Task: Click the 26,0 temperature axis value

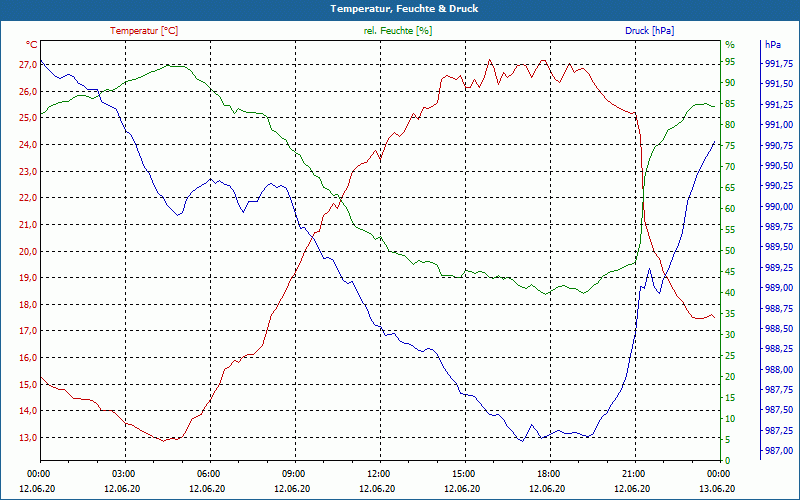Action: 28,92
